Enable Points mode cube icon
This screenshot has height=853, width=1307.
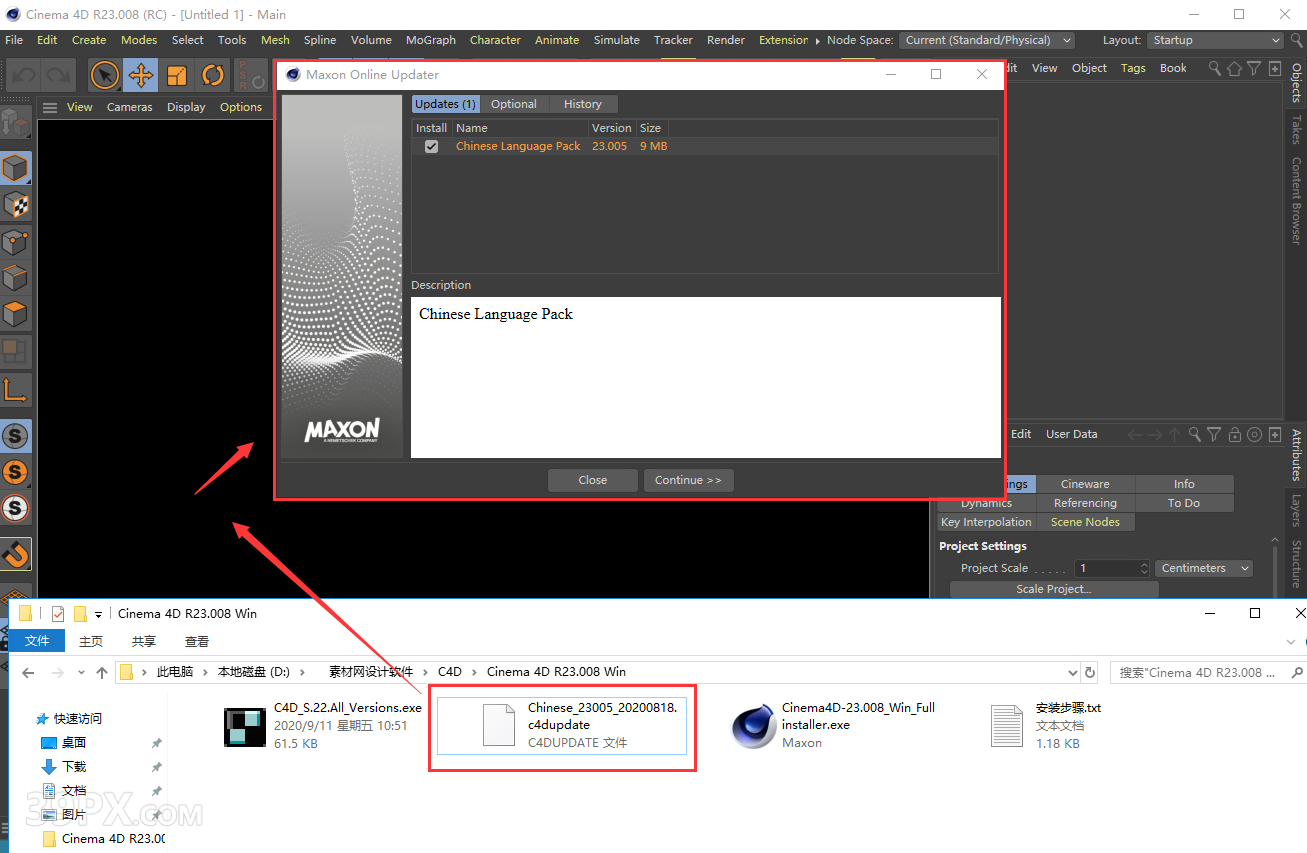(x=16, y=242)
